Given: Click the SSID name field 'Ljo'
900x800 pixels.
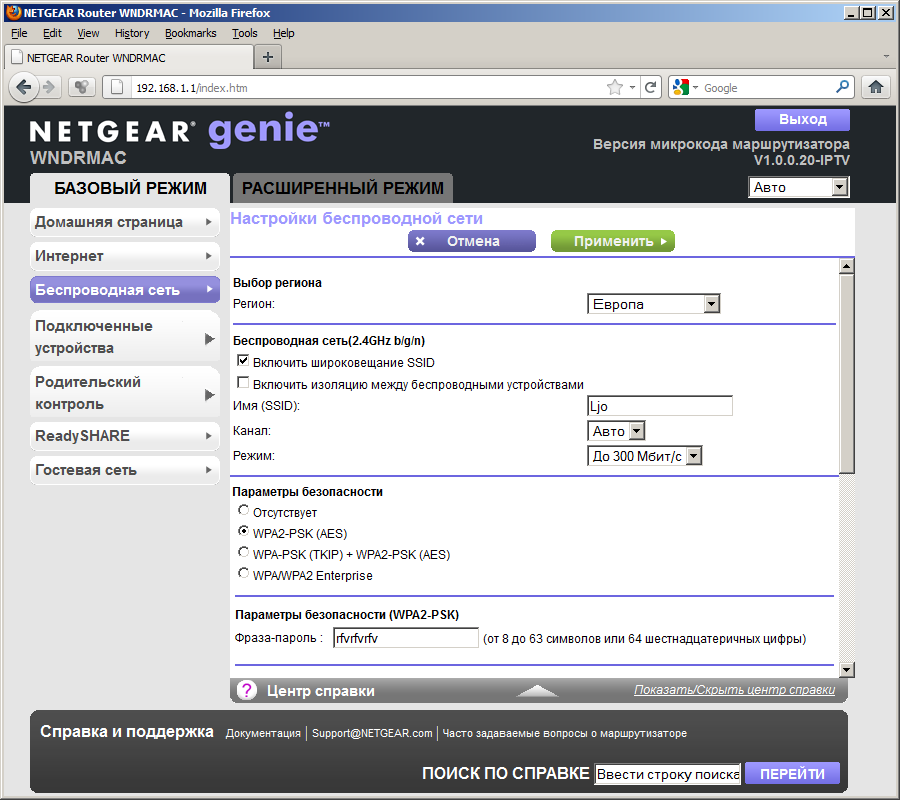Looking at the screenshot, I should point(660,406).
